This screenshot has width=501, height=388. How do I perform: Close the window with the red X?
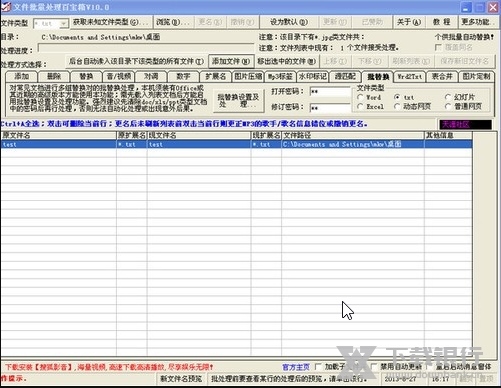pos(493,7)
